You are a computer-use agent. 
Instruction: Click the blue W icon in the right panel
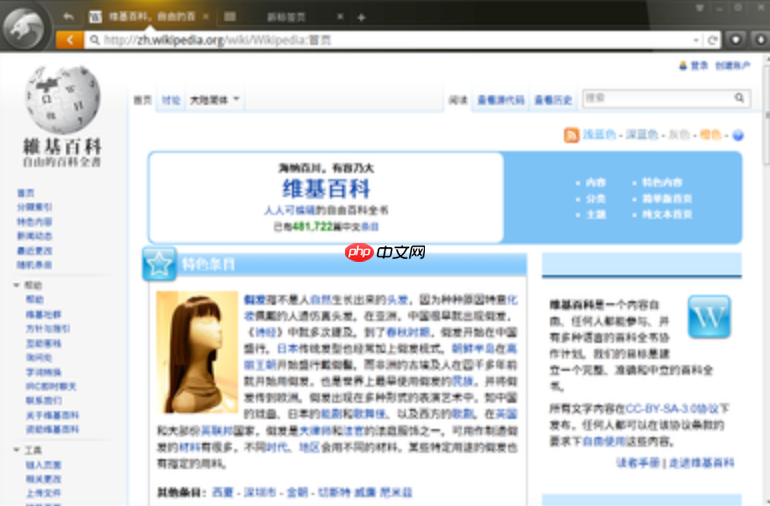(709, 316)
